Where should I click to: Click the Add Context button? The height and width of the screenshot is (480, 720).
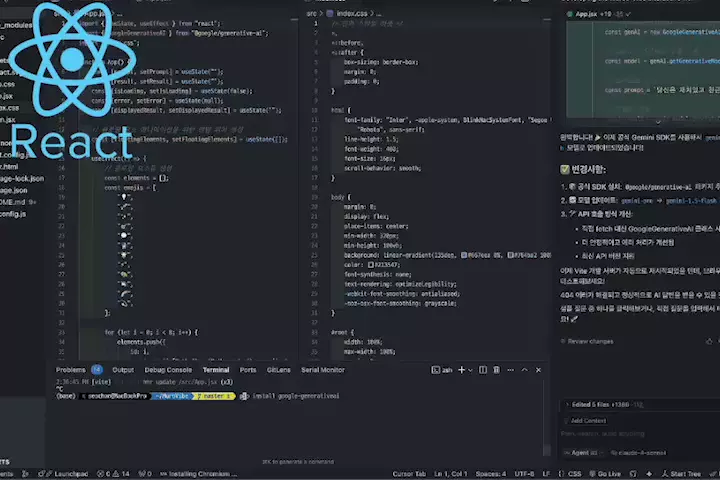coord(585,421)
